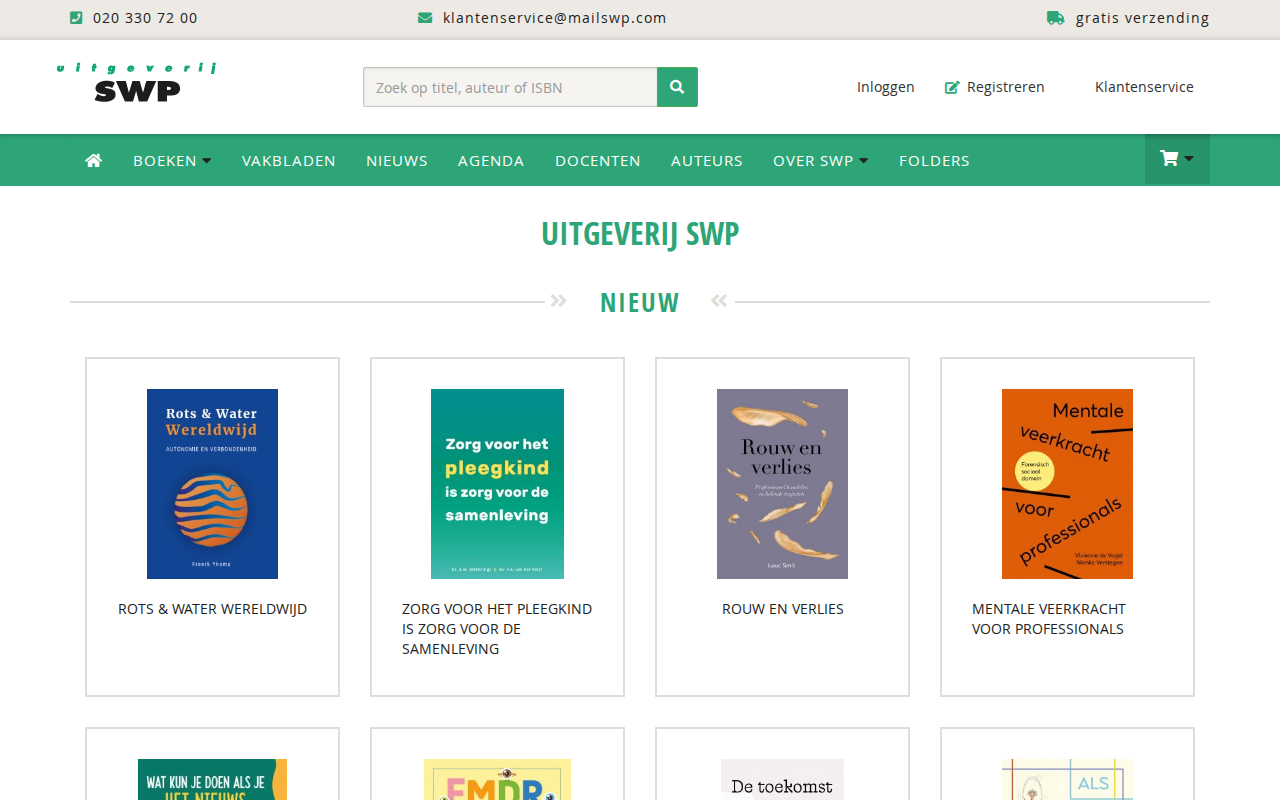Open the Nieuws menu item
The width and height of the screenshot is (1280, 800).
point(397,160)
